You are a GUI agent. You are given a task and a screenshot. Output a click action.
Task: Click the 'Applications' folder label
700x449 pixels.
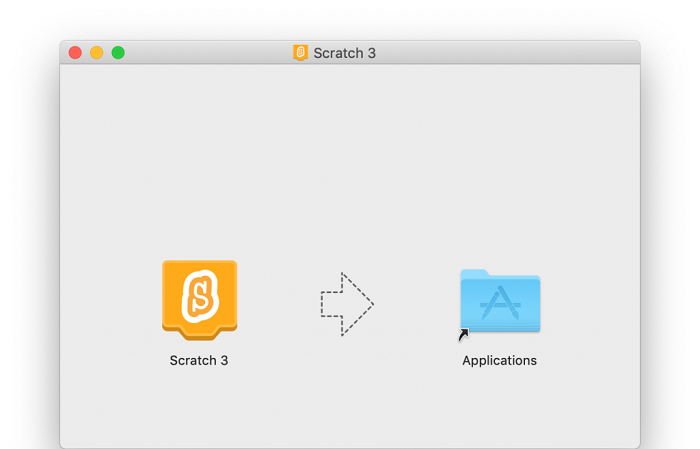coord(500,361)
